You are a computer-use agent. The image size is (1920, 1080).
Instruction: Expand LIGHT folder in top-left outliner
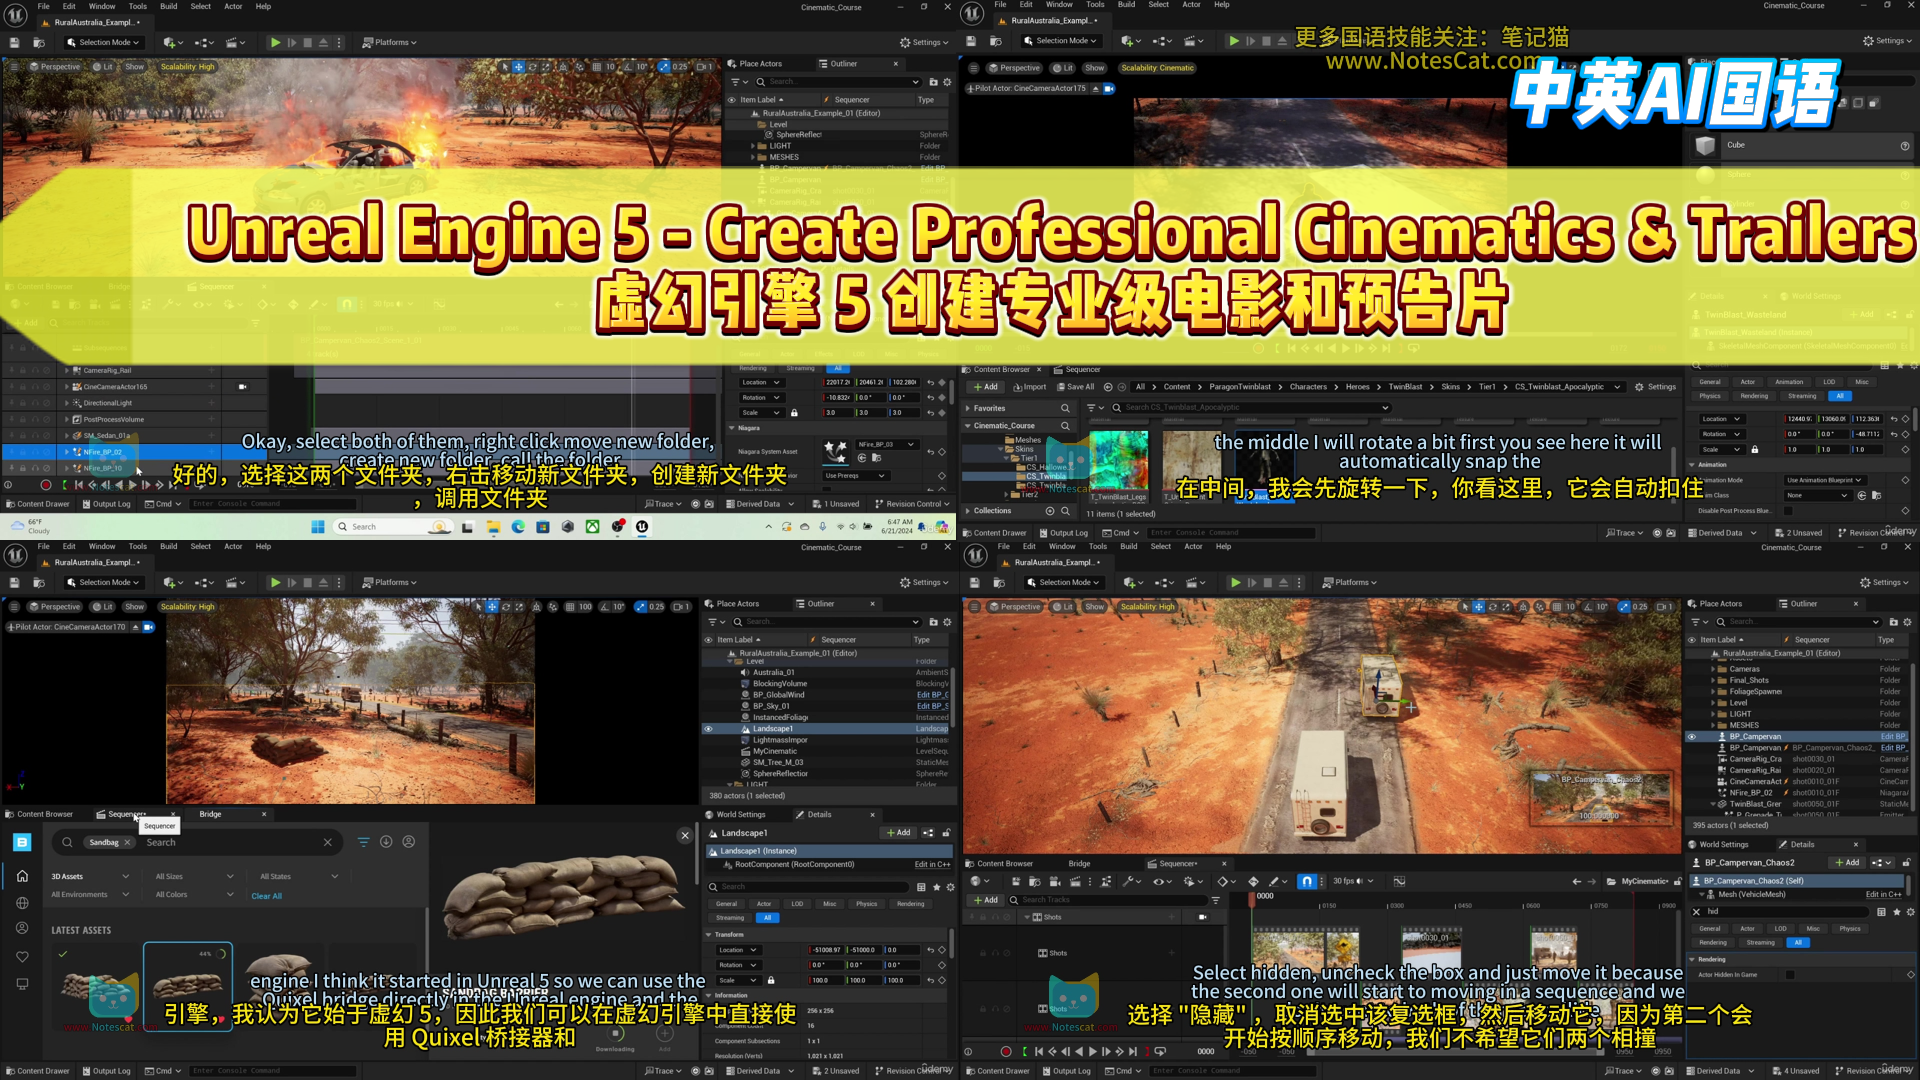click(x=753, y=146)
